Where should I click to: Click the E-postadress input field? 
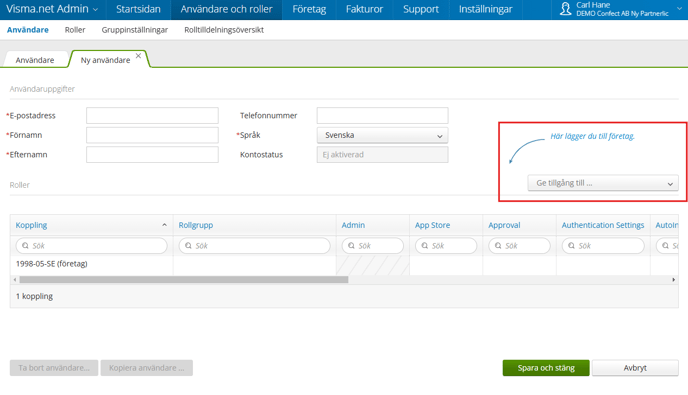[152, 115]
